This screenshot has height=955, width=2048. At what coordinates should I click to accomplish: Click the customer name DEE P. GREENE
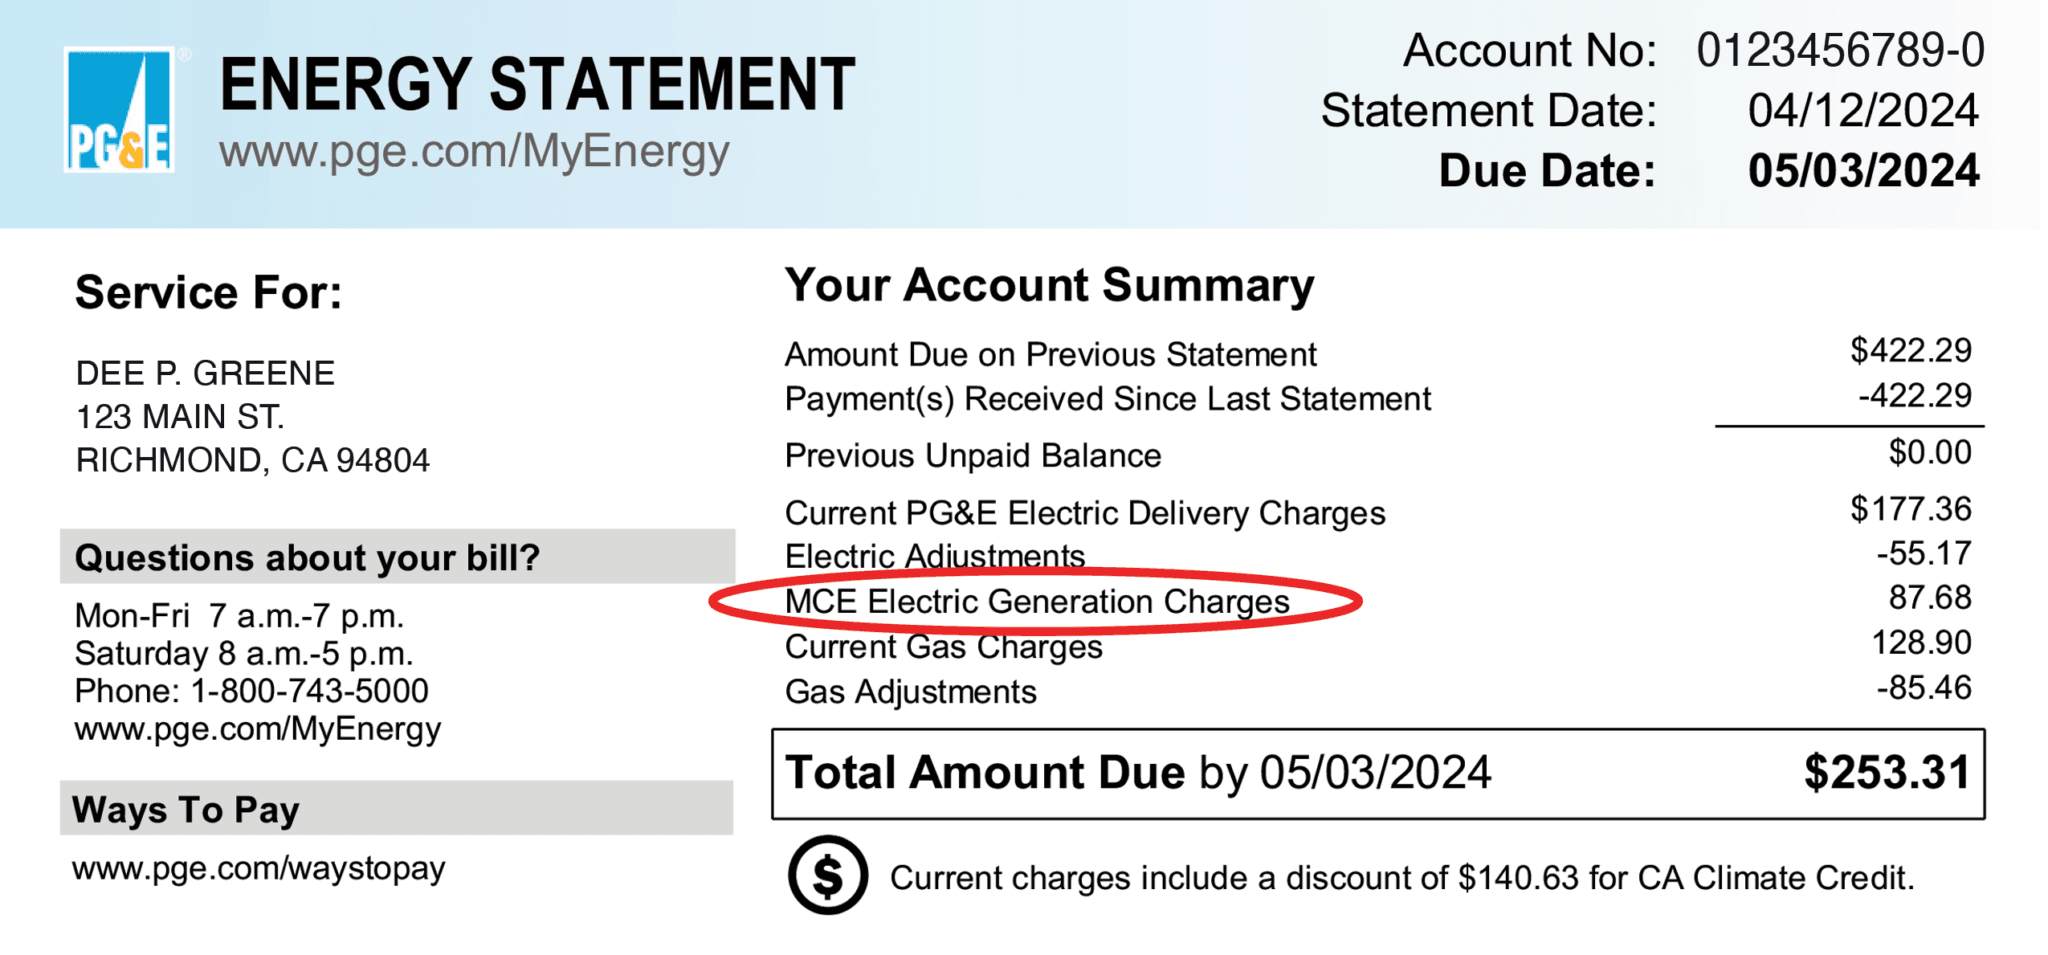(x=205, y=374)
